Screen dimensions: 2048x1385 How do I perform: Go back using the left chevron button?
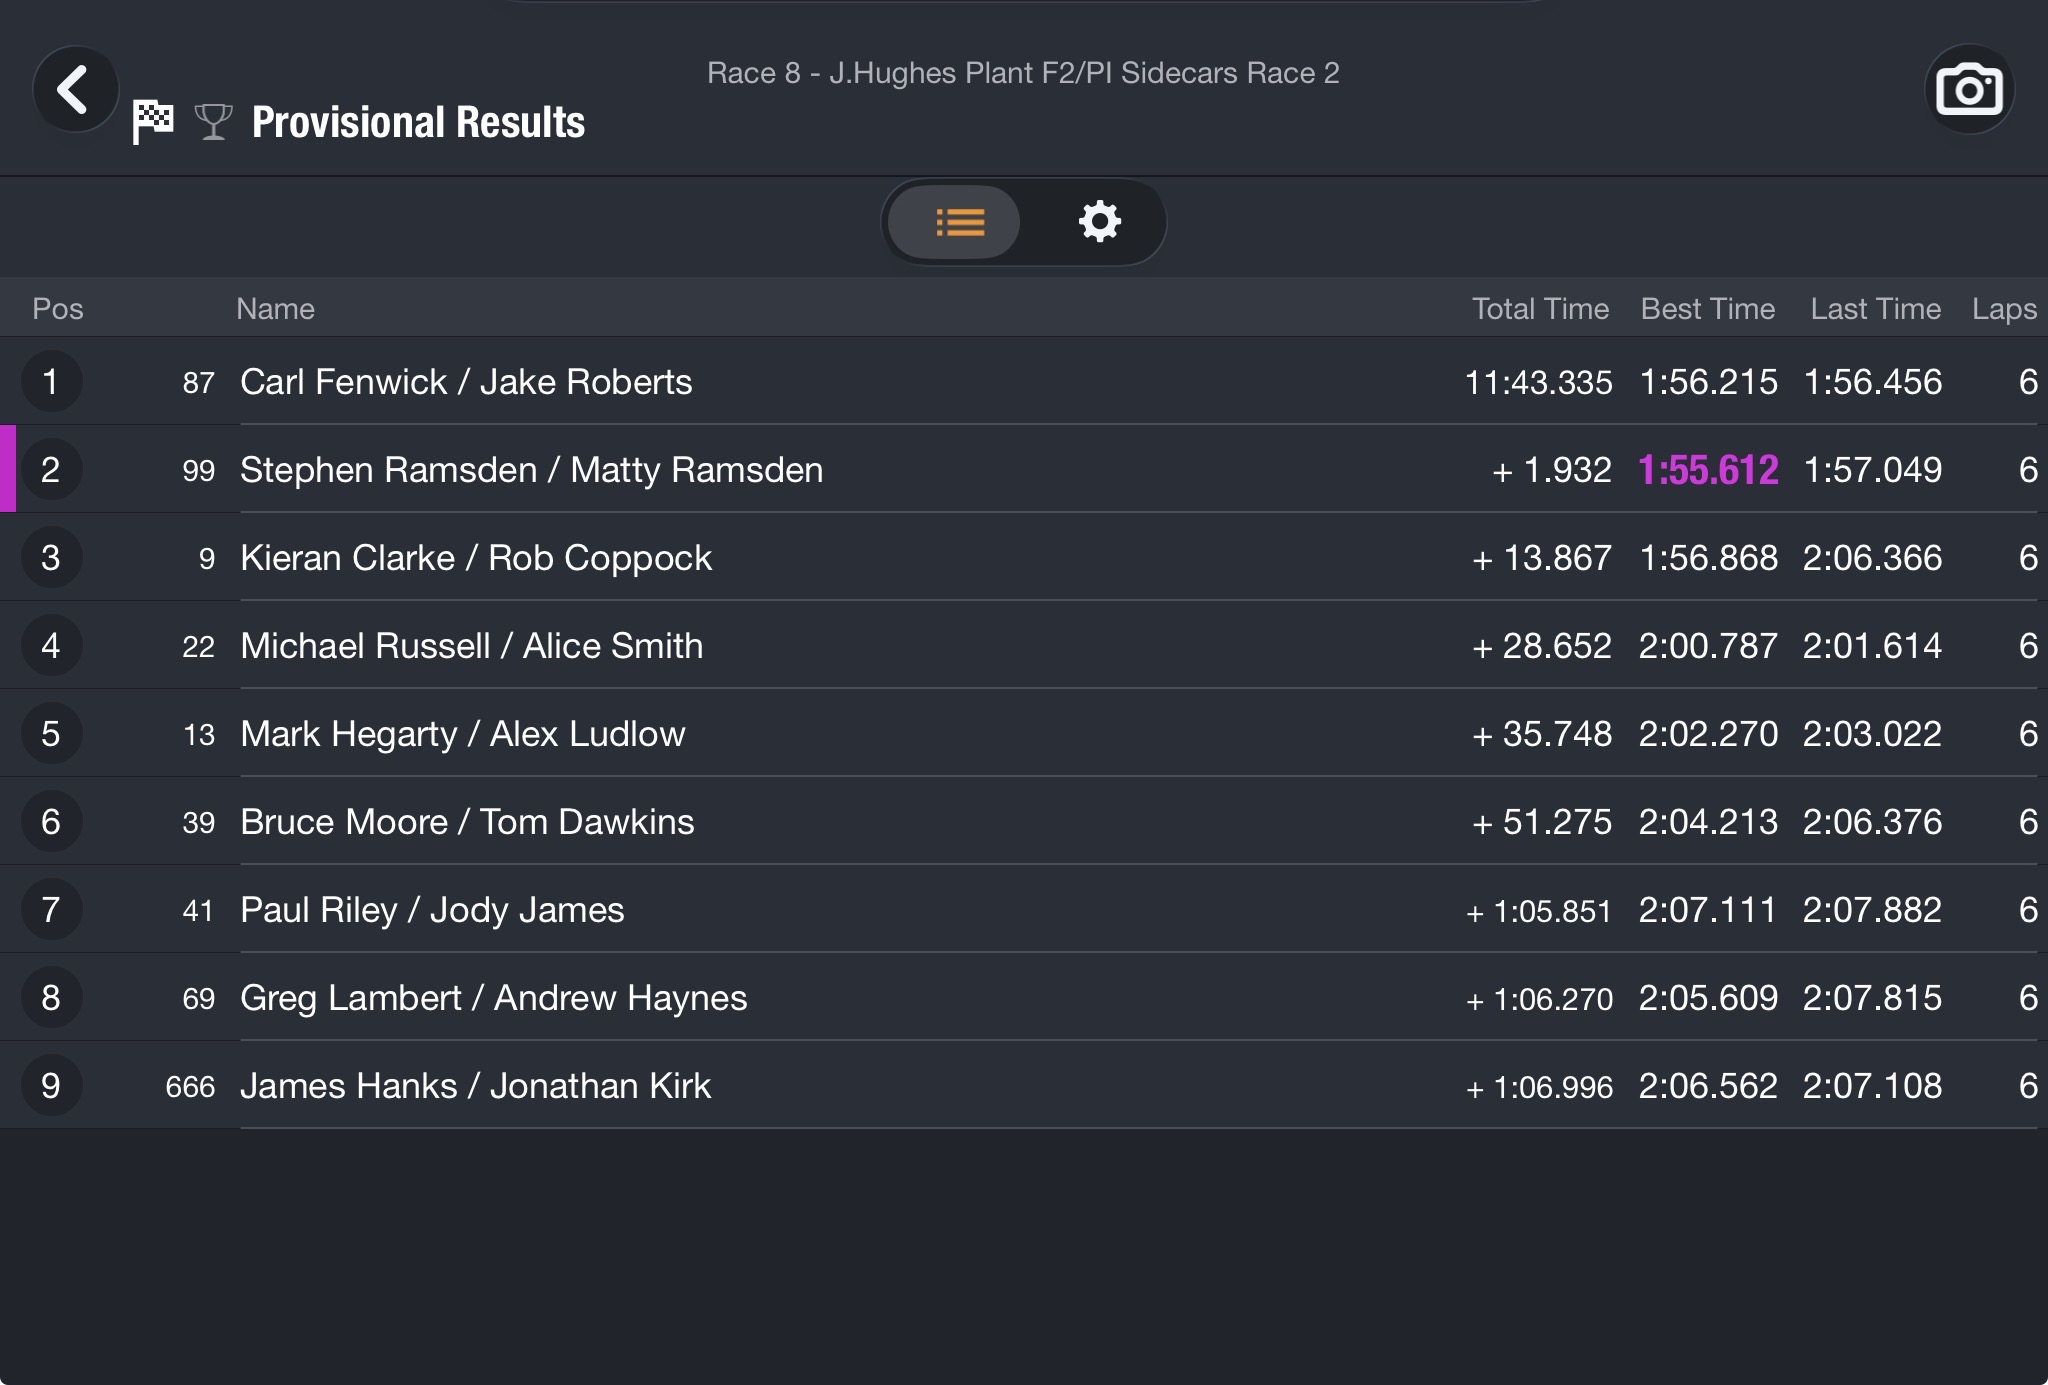coord(75,90)
